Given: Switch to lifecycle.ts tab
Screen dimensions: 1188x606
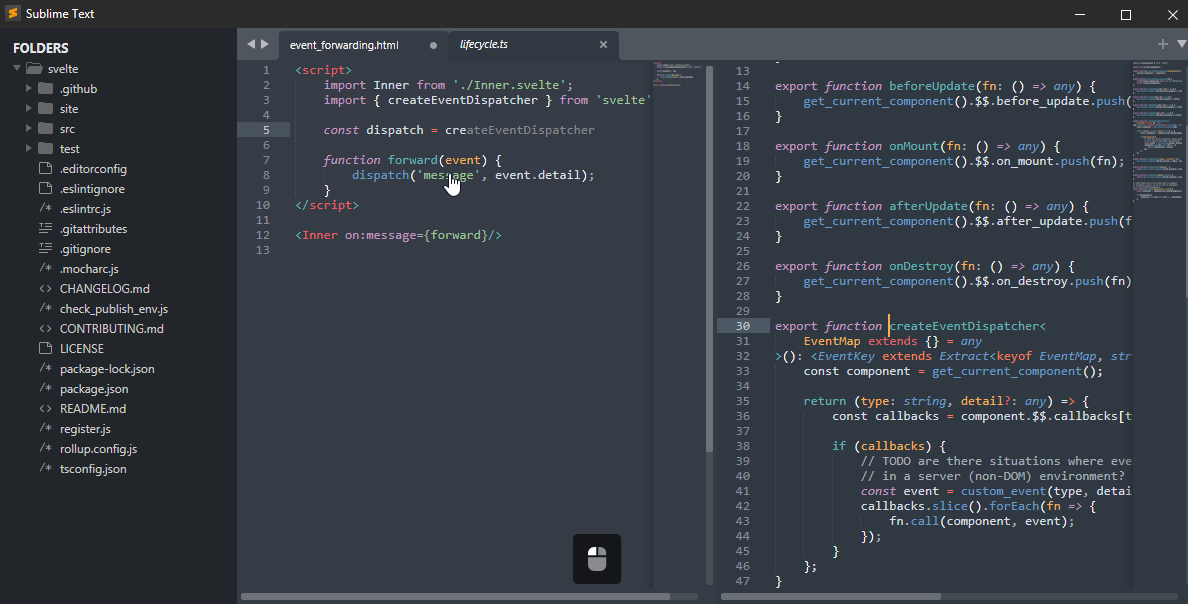Looking at the screenshot, I should pyautogui.click(x=533, y=45).
